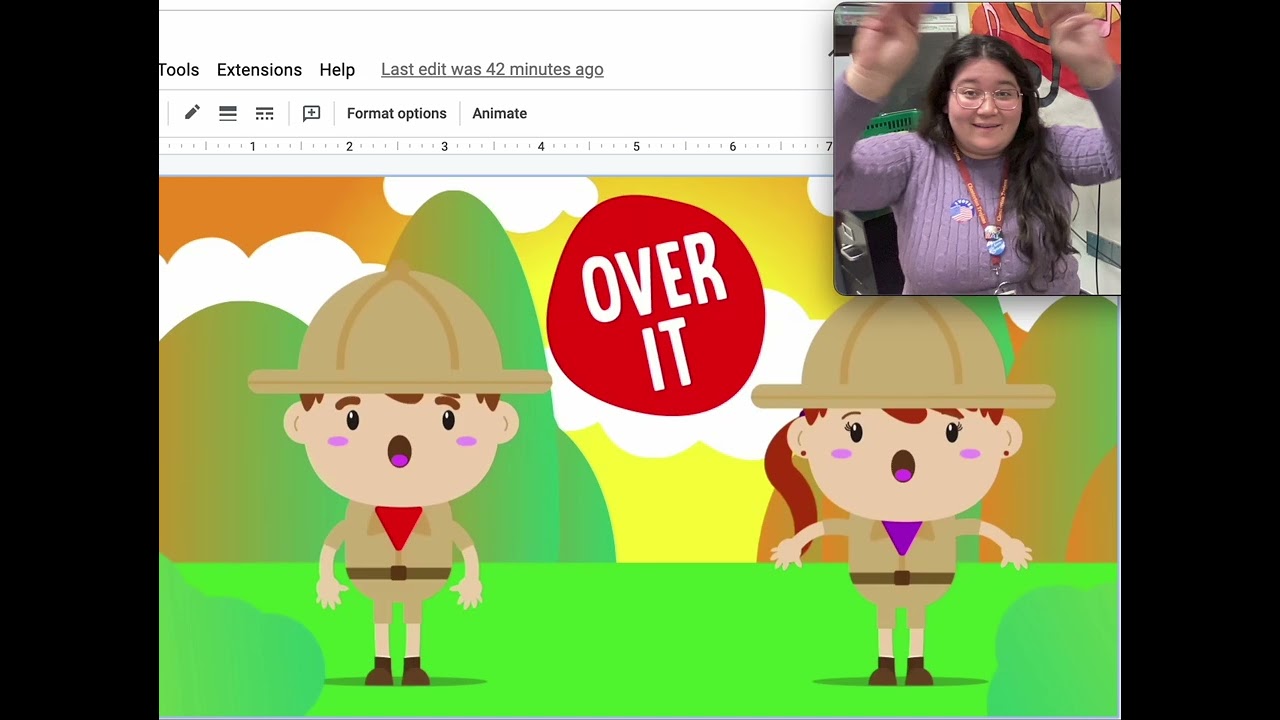The height and width of the screenshot is (720, 1280).
Task: Open the Tools menu
Action: tap(179, 70)
